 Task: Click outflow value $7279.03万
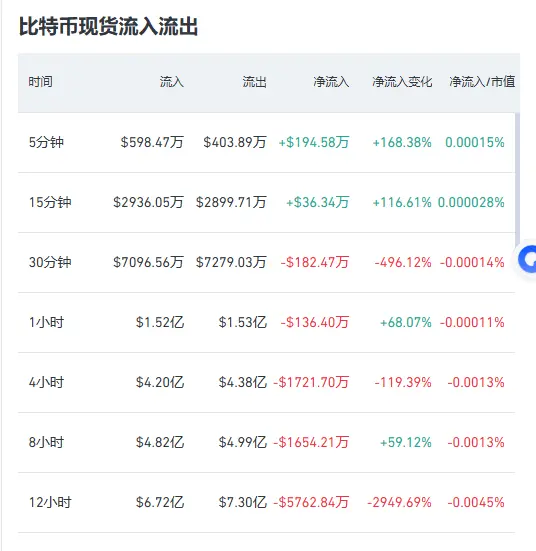tap(231, 262)
